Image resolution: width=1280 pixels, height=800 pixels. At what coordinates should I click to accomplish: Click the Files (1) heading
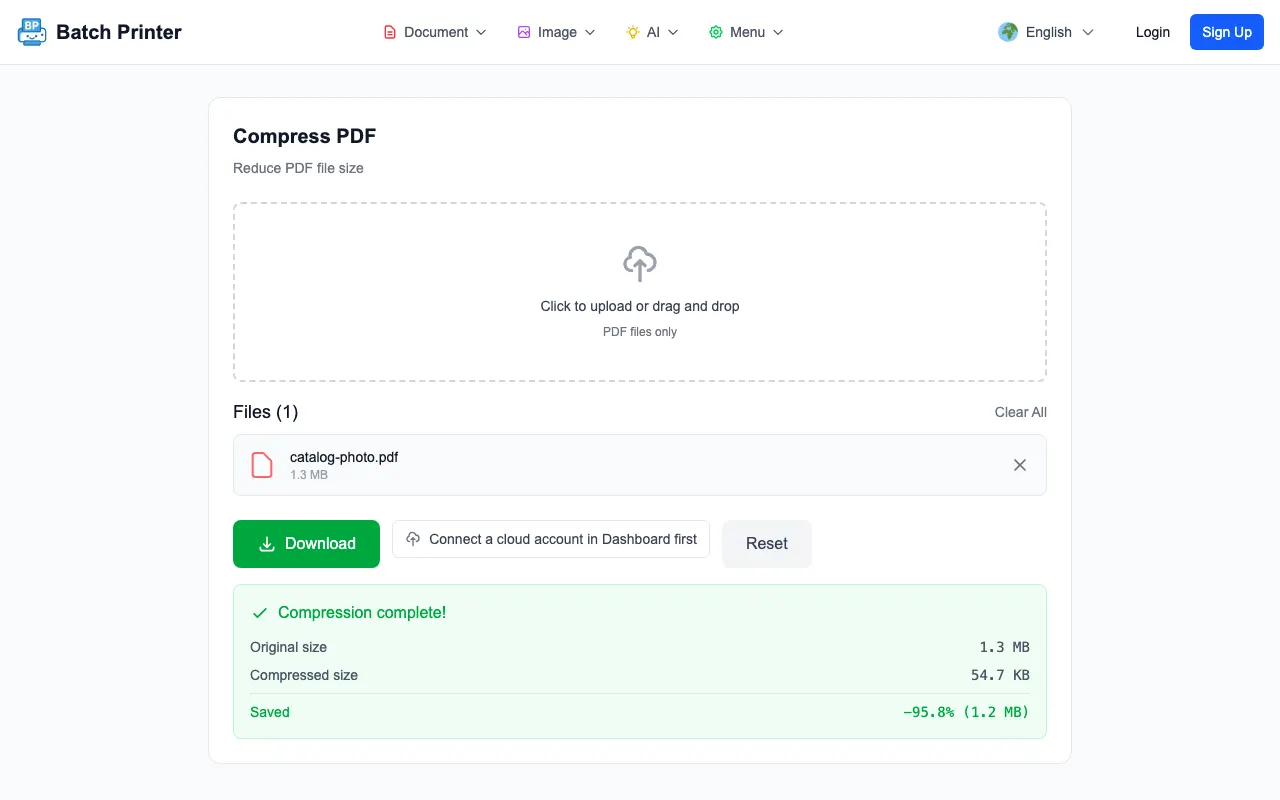coord(266,412)
